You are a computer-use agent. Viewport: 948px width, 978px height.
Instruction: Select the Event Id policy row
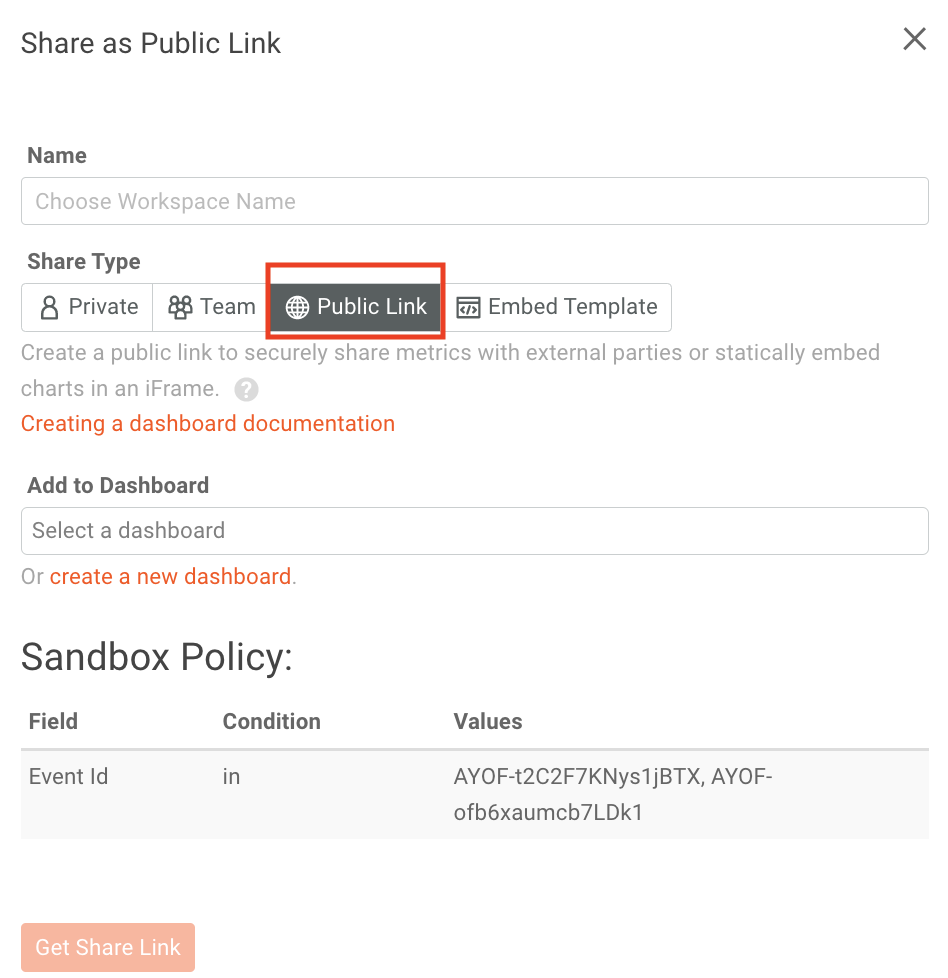(x=69, y=777)
